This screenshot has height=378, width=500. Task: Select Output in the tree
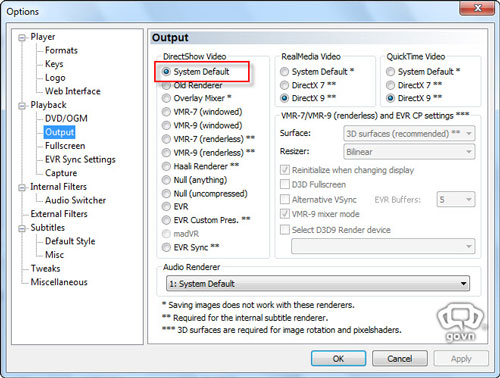point(59,132)
